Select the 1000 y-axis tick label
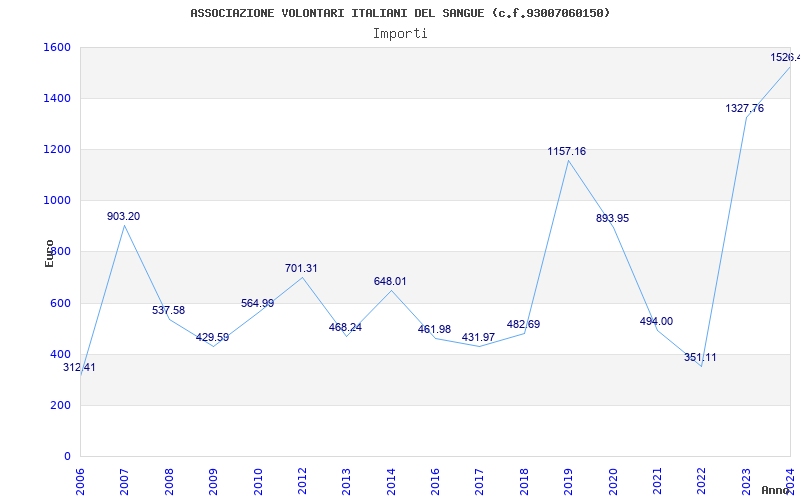The height and width of the screenshot is (500, 800). pos(57,201)
